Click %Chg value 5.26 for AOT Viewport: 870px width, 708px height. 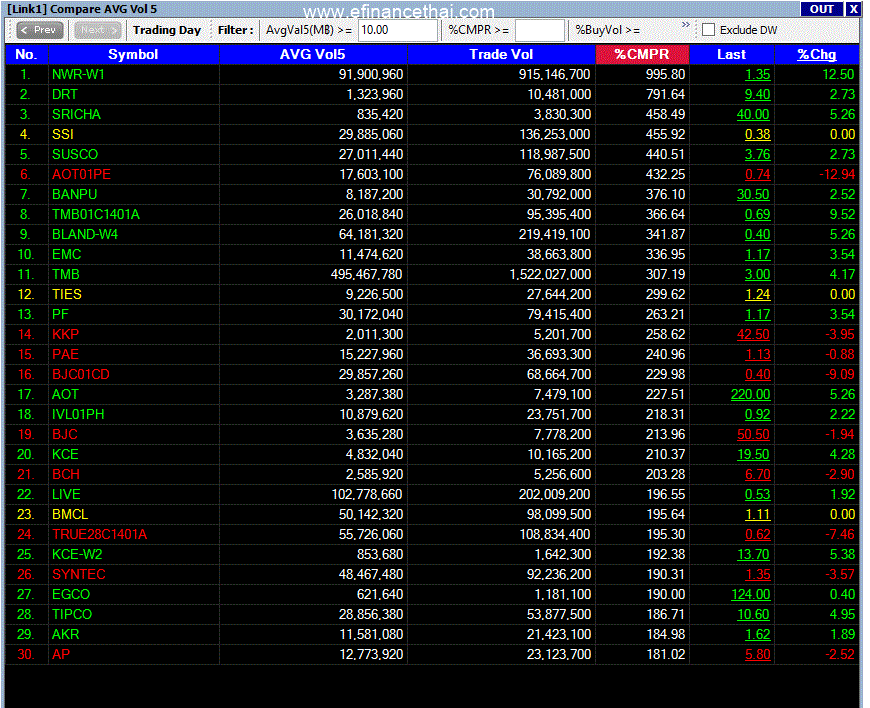click(842, 394)
